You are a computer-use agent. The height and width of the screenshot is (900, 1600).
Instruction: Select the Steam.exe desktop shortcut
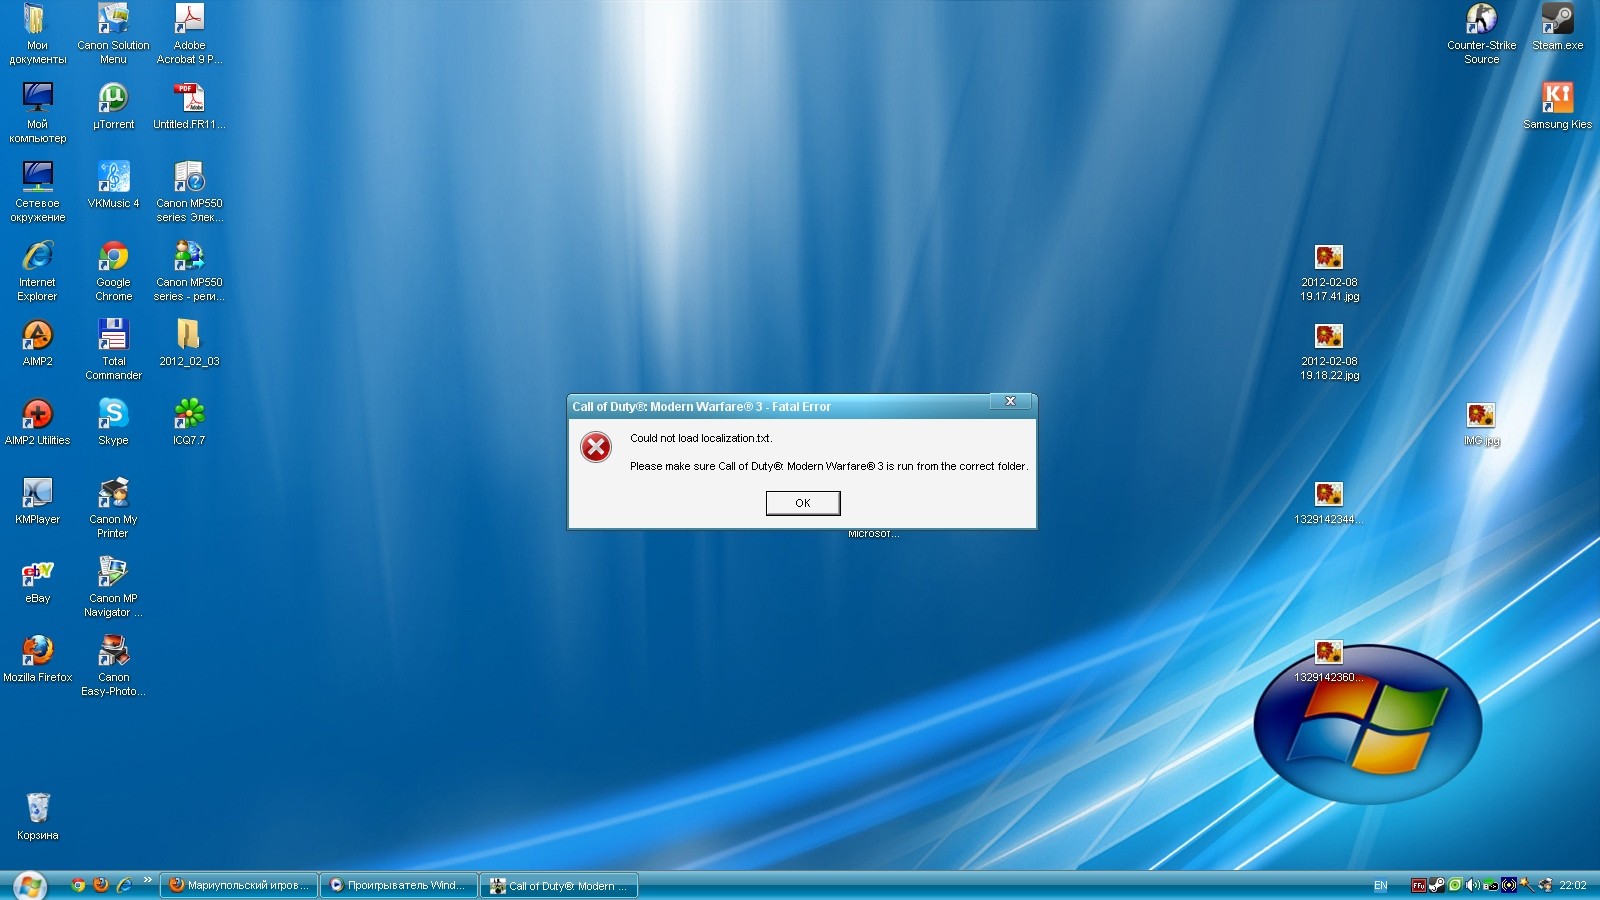pos(1557,28)
